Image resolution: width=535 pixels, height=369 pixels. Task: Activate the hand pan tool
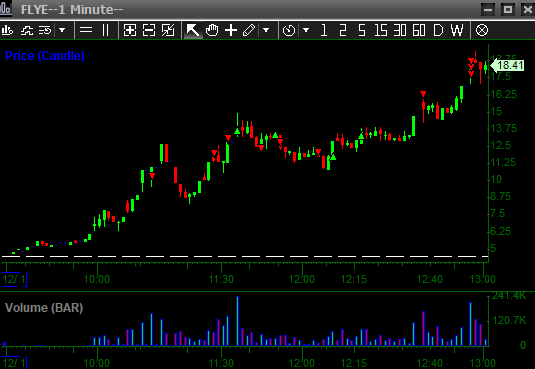click(212, 30)
